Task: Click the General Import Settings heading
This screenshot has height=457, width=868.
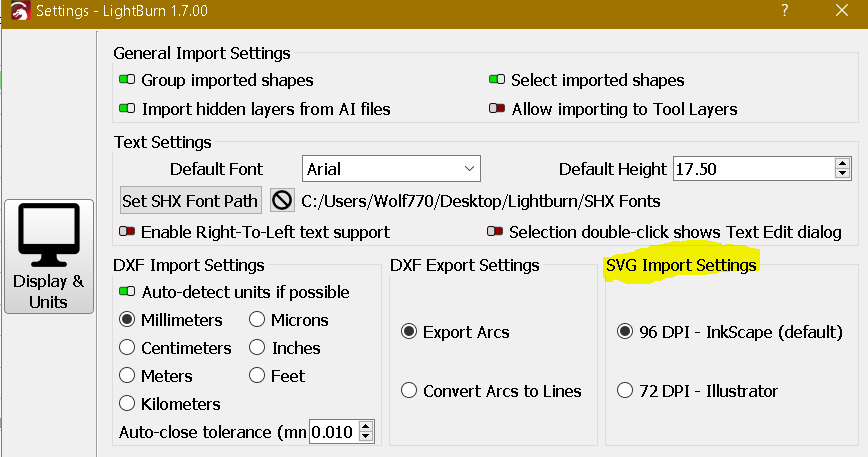Action: (x=202, y=53)
